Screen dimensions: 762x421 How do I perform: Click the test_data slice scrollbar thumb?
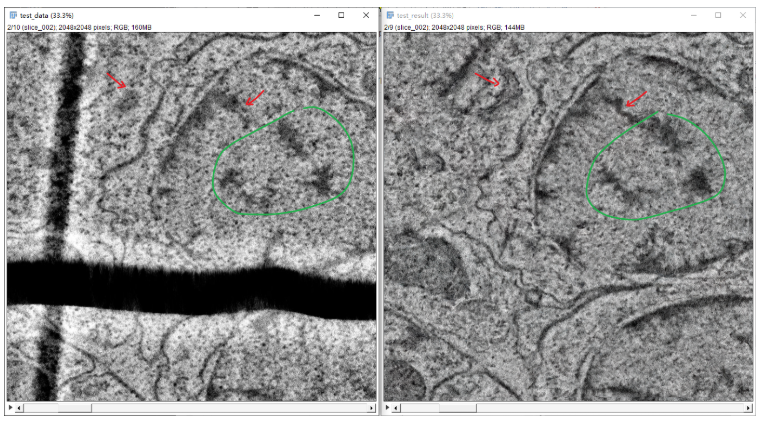point(74,408)
